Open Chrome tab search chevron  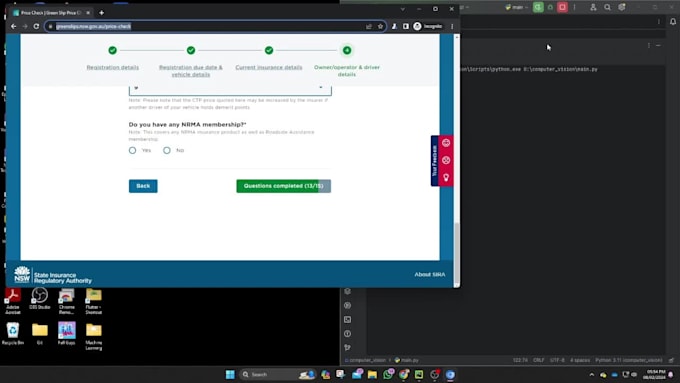click(402, 9)
